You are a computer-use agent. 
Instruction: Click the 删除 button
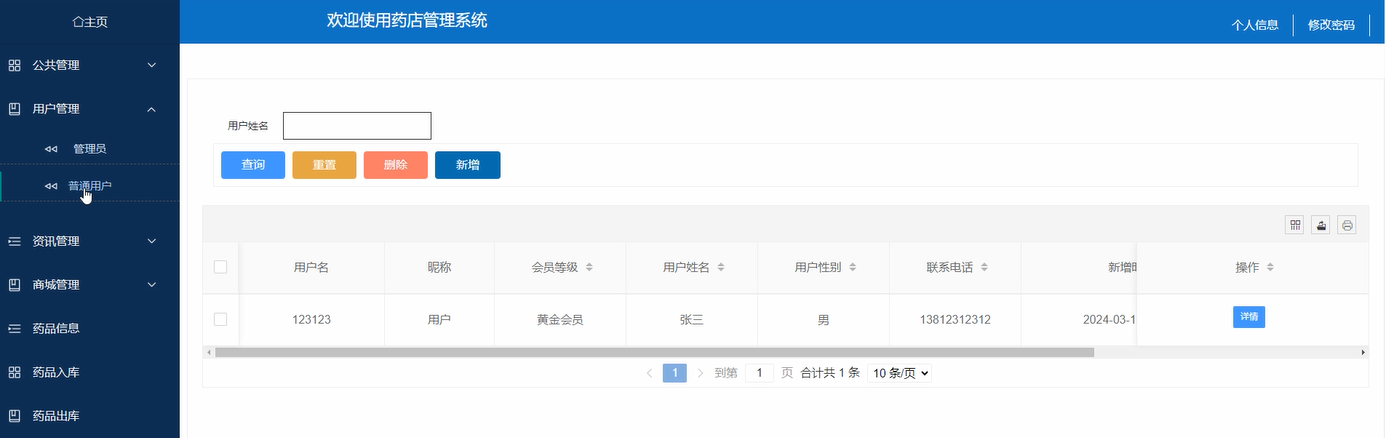396,165
